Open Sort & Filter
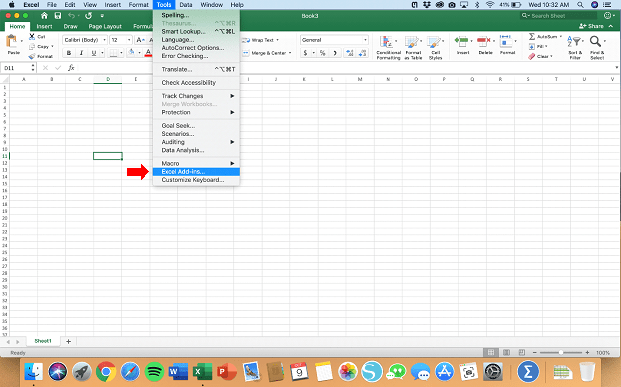Image resolution: width=621 pixels, height=387 pixels. point(575,48)
